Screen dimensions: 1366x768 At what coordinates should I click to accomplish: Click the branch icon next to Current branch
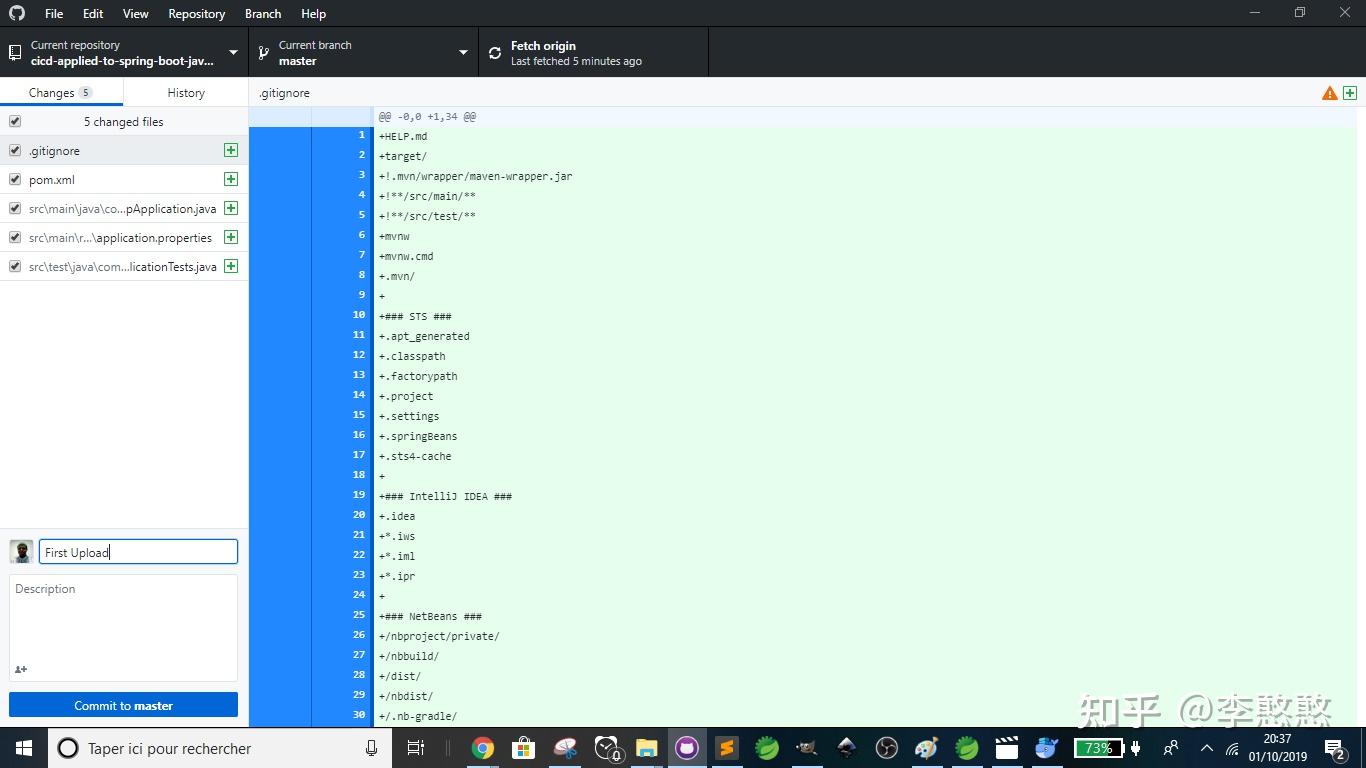click(x=262, y=52)
